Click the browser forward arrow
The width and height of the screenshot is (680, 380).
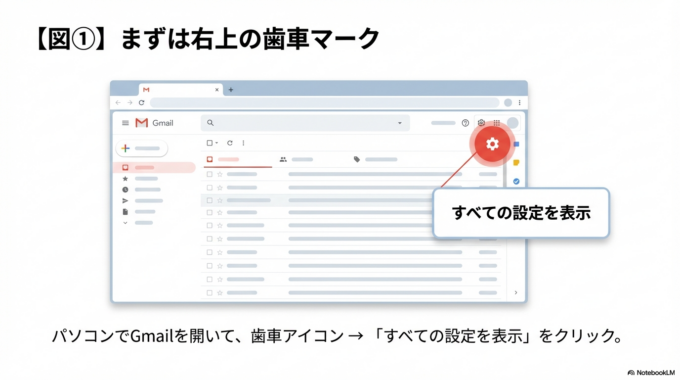click(130, 103)
